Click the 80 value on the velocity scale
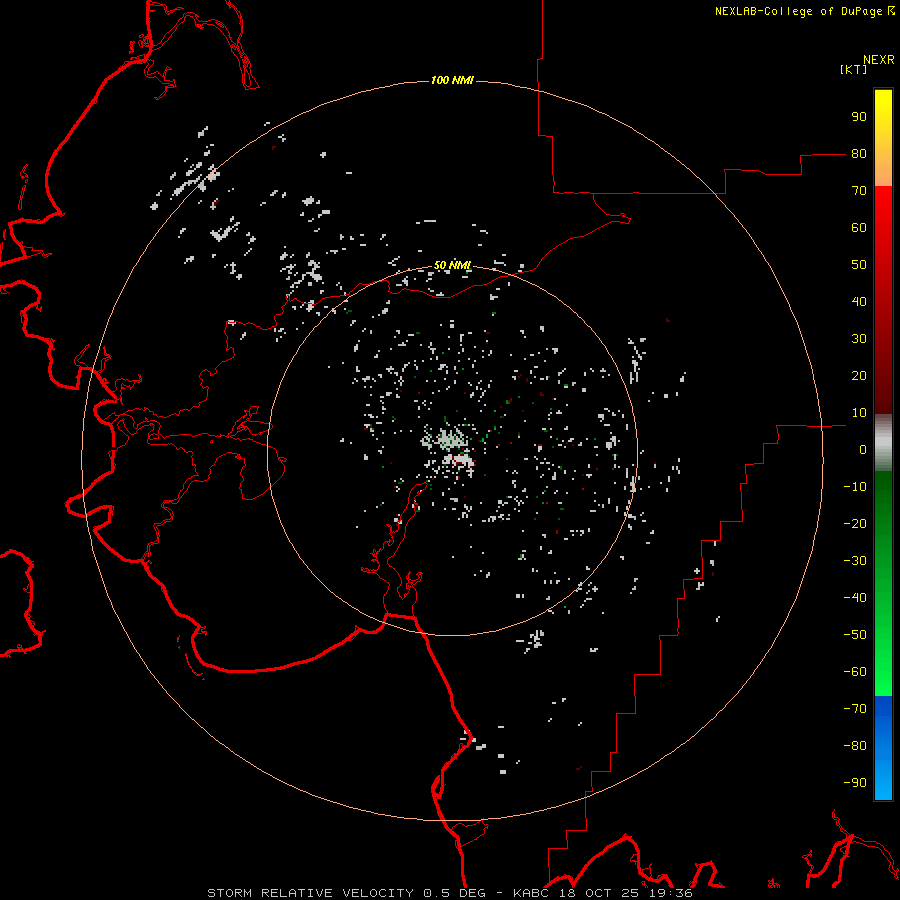Viewport: 900px width, 900px height. (x=859, y=154)
